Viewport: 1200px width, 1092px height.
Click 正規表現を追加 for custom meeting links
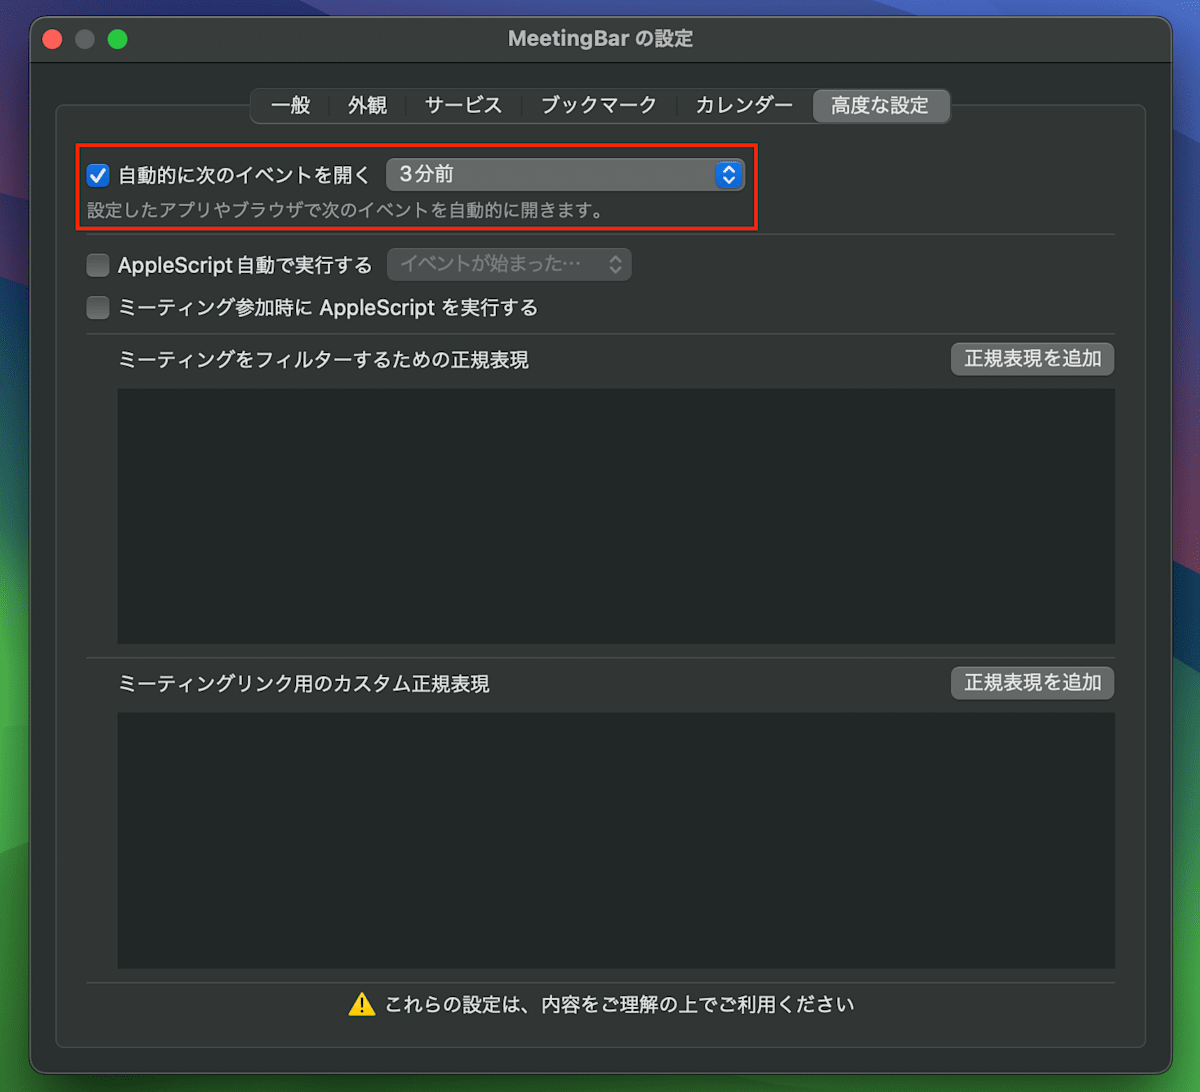1032,683
